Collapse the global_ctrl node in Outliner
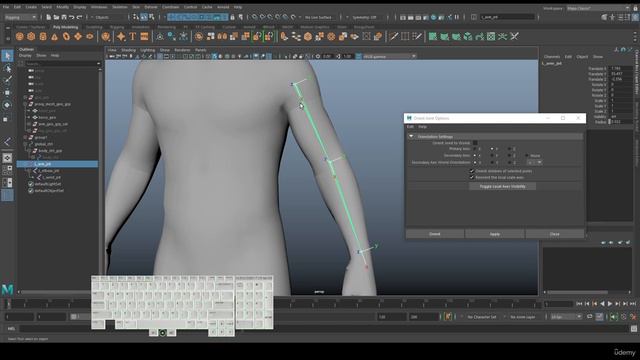The height and width of the screenshot is (360, 640). pyautogui.click(x=25, y=144)
